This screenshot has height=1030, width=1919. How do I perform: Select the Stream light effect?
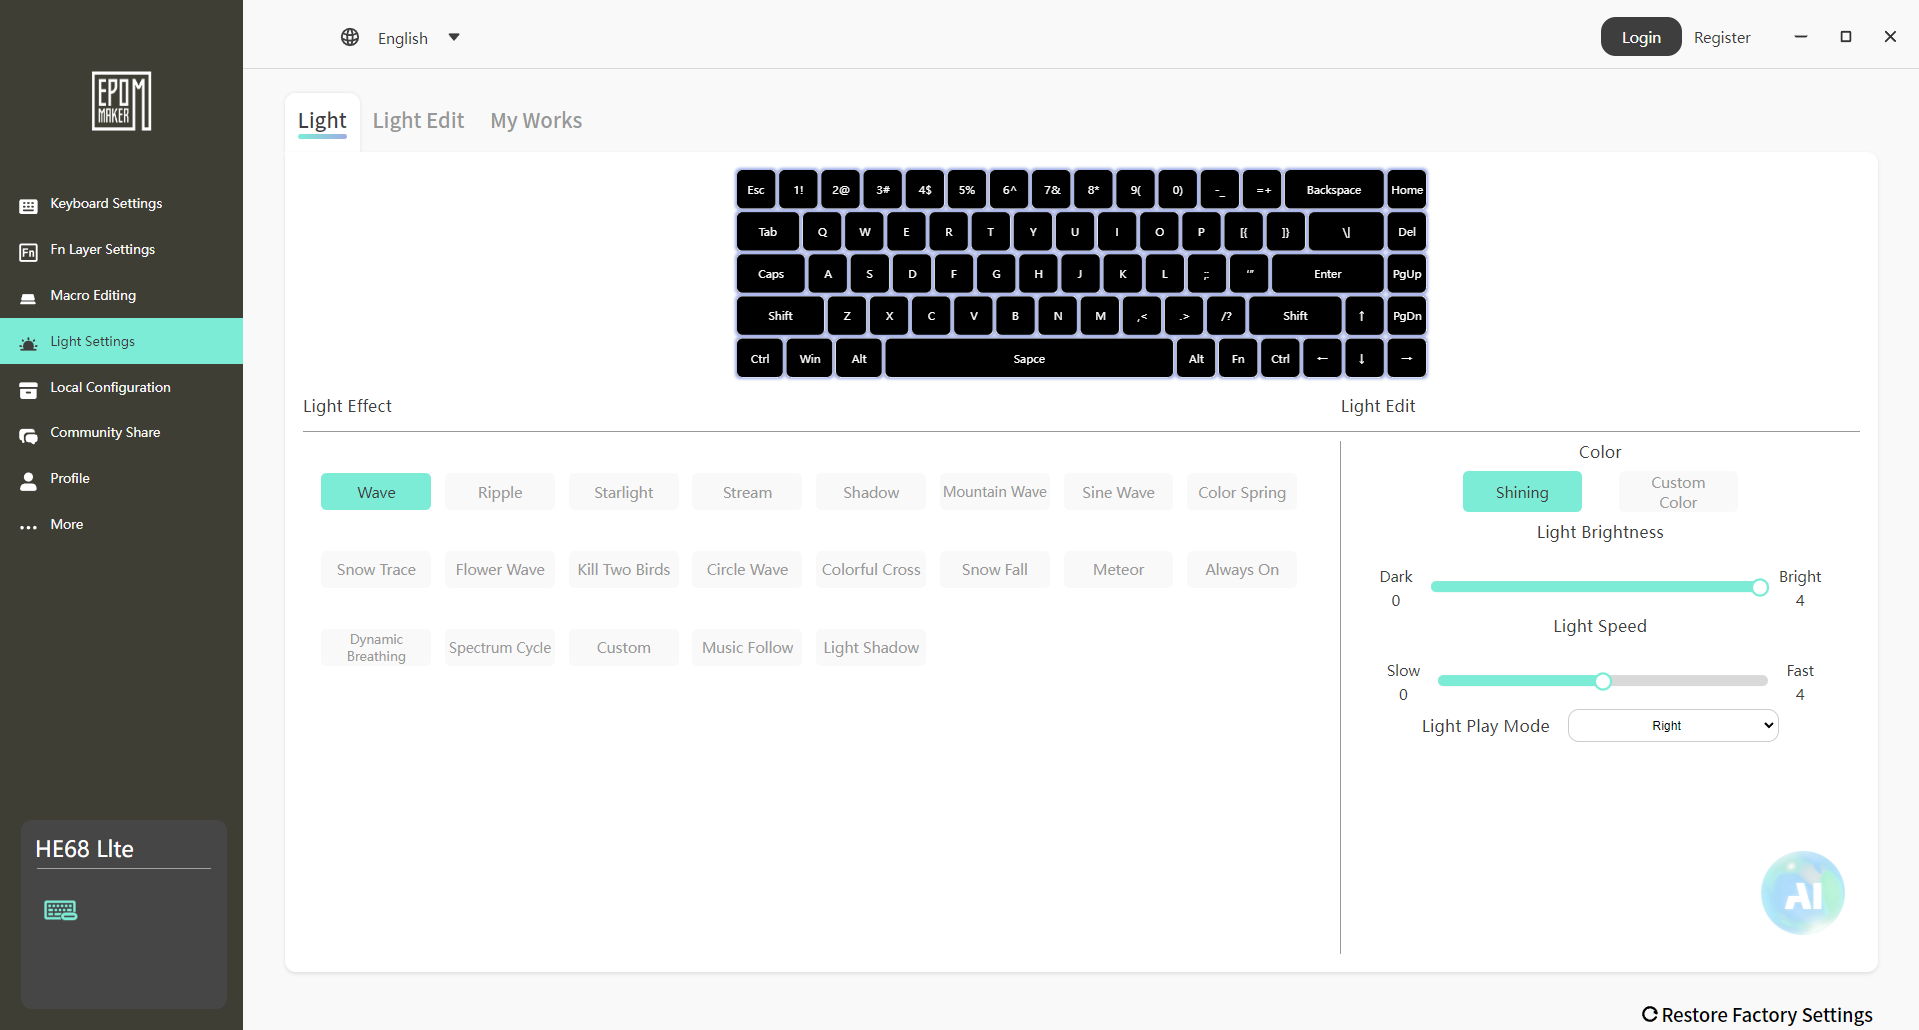click(747, 492)
